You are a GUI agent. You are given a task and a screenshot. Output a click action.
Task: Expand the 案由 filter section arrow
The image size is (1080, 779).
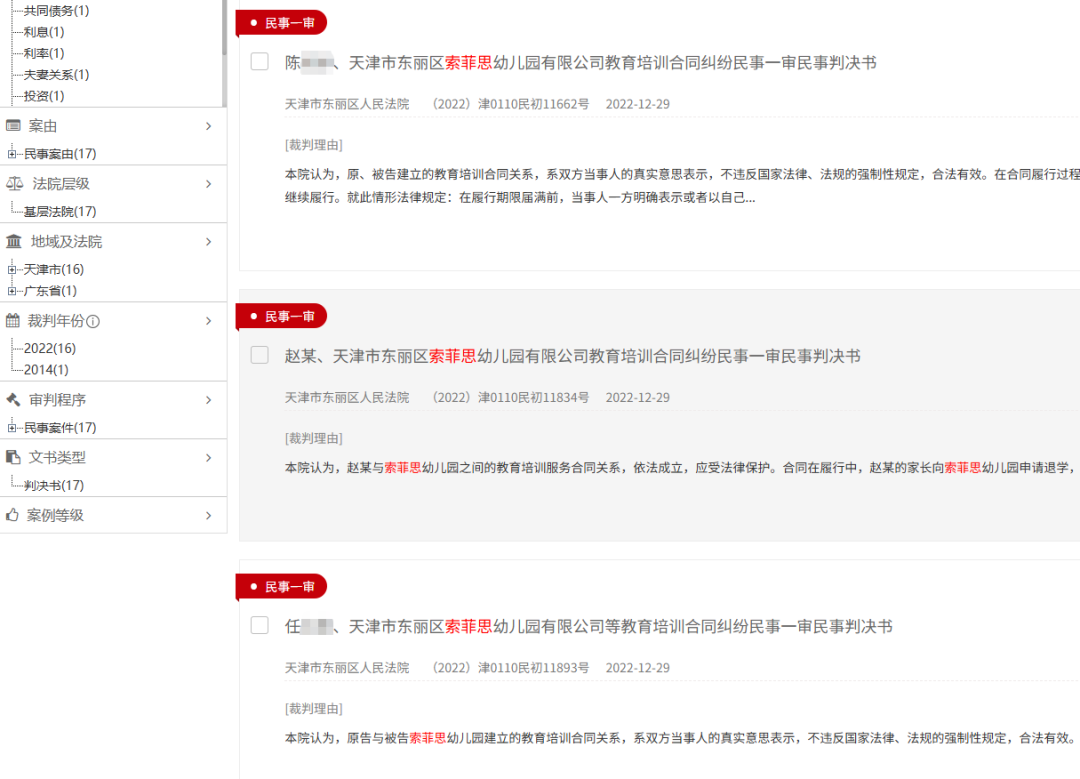(x=209, y=126)
